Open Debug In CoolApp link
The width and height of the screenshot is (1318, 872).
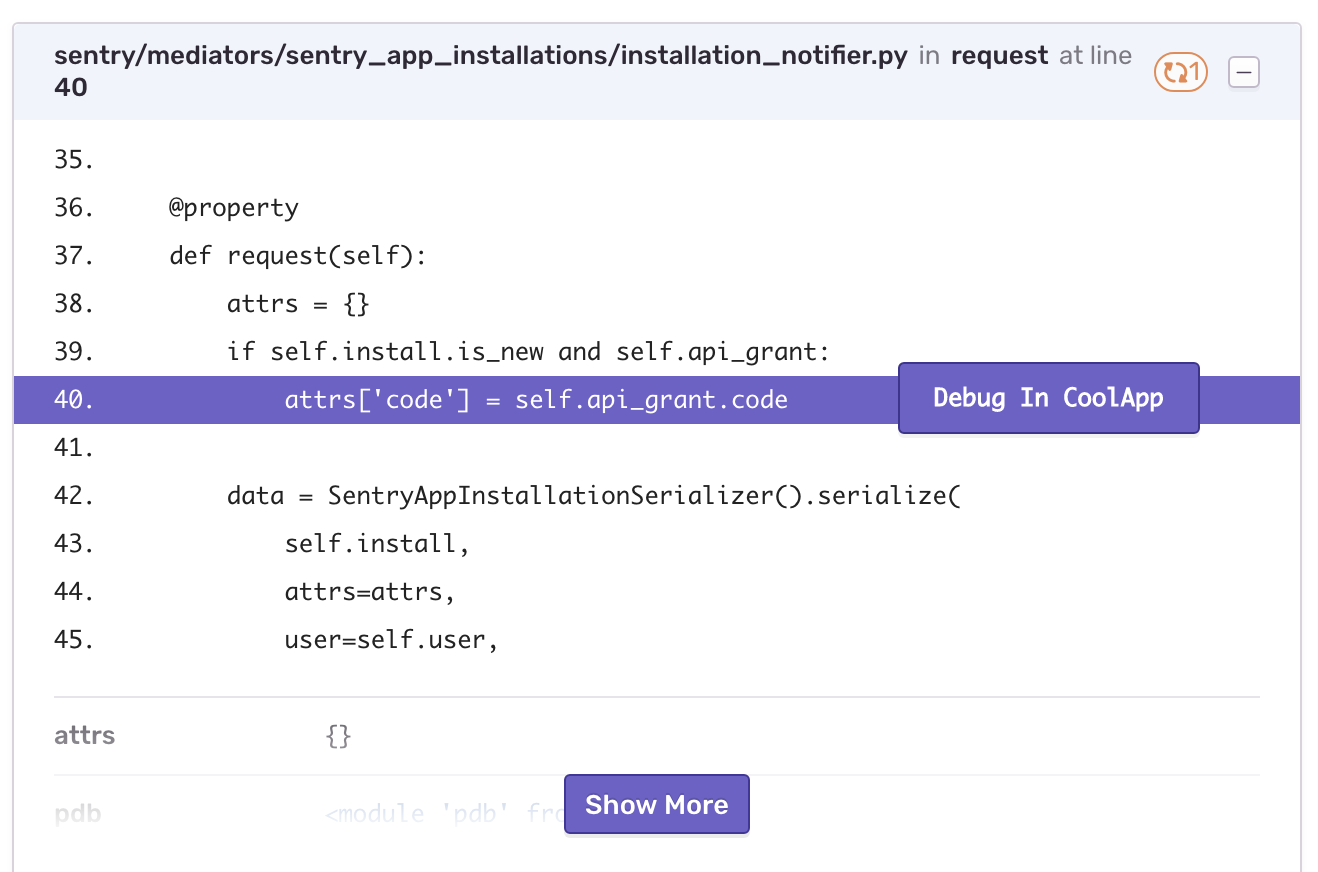click(1048, 398)
